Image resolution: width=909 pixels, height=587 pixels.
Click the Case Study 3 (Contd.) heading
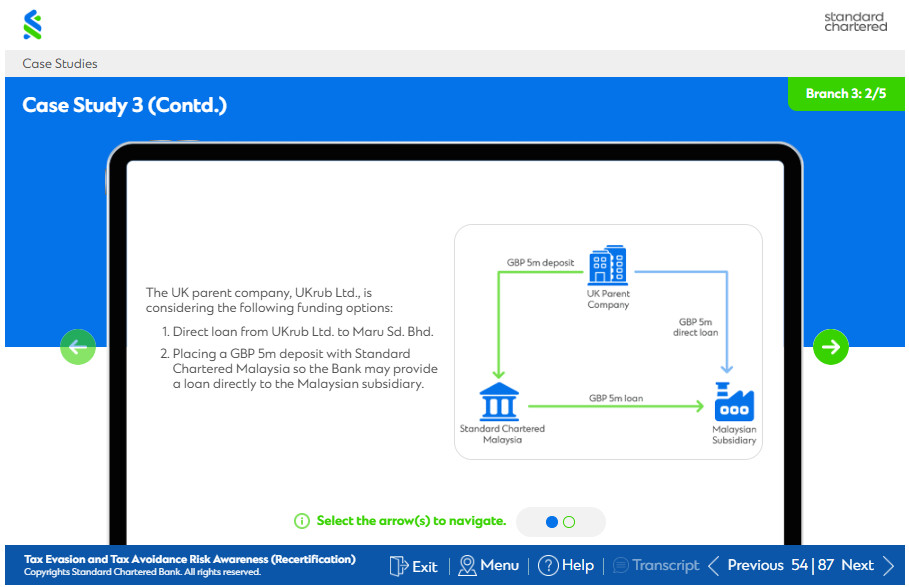(125, 105)
